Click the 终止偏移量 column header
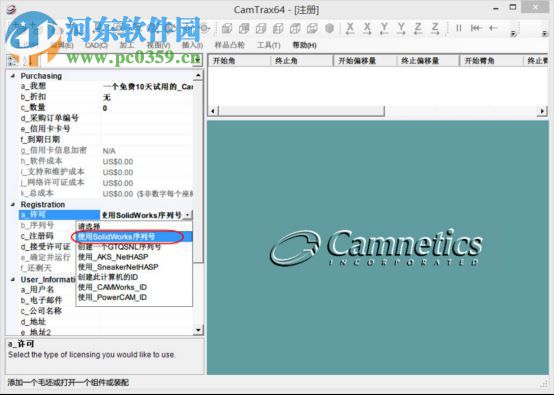The height and width of the screenshot is (395, 554). pos(428,61)
